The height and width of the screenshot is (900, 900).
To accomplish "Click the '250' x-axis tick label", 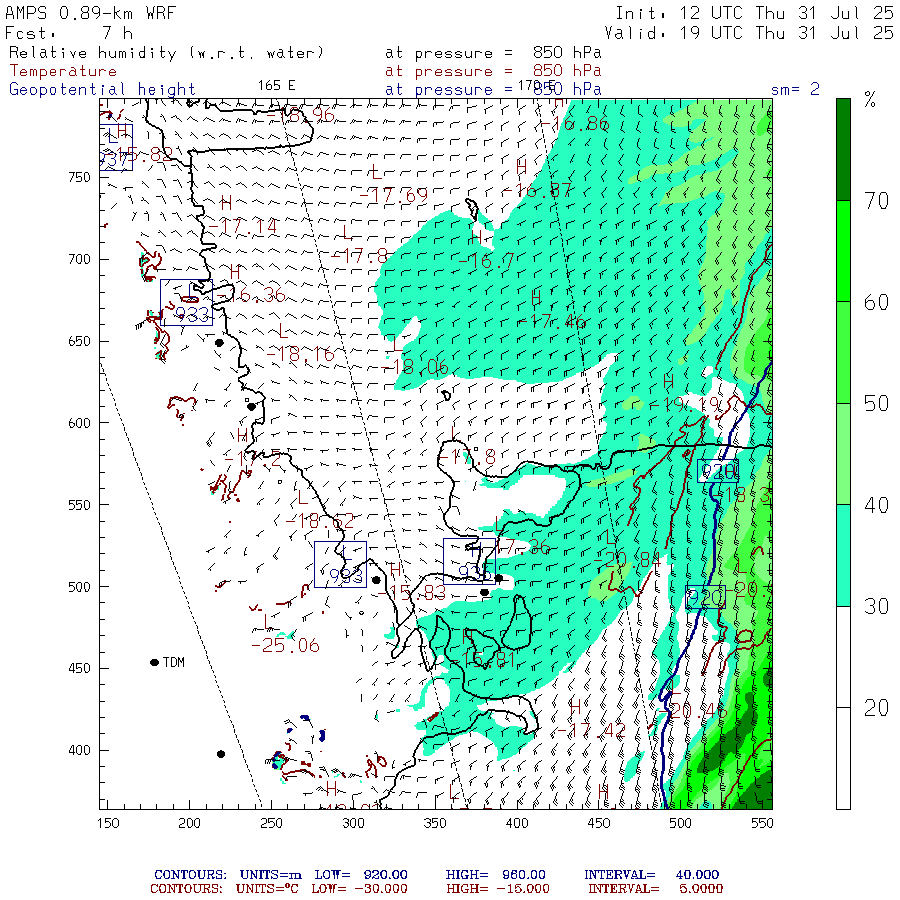I will click(x=271, y=823).
